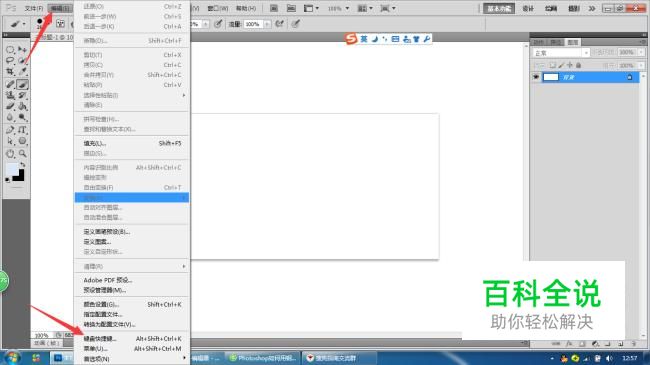650x365 pixels.
Task: Select the Spot Healing Brush tool
Action: tap(10, 84)
